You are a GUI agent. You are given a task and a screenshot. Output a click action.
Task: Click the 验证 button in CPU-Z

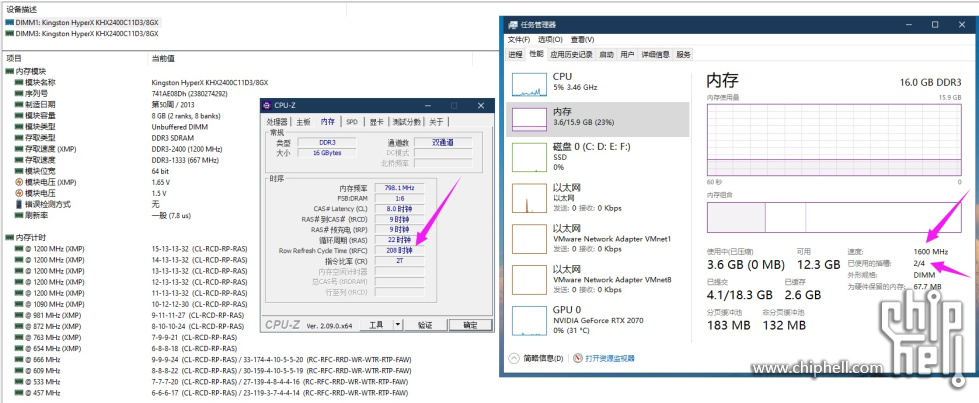(425, 325)
